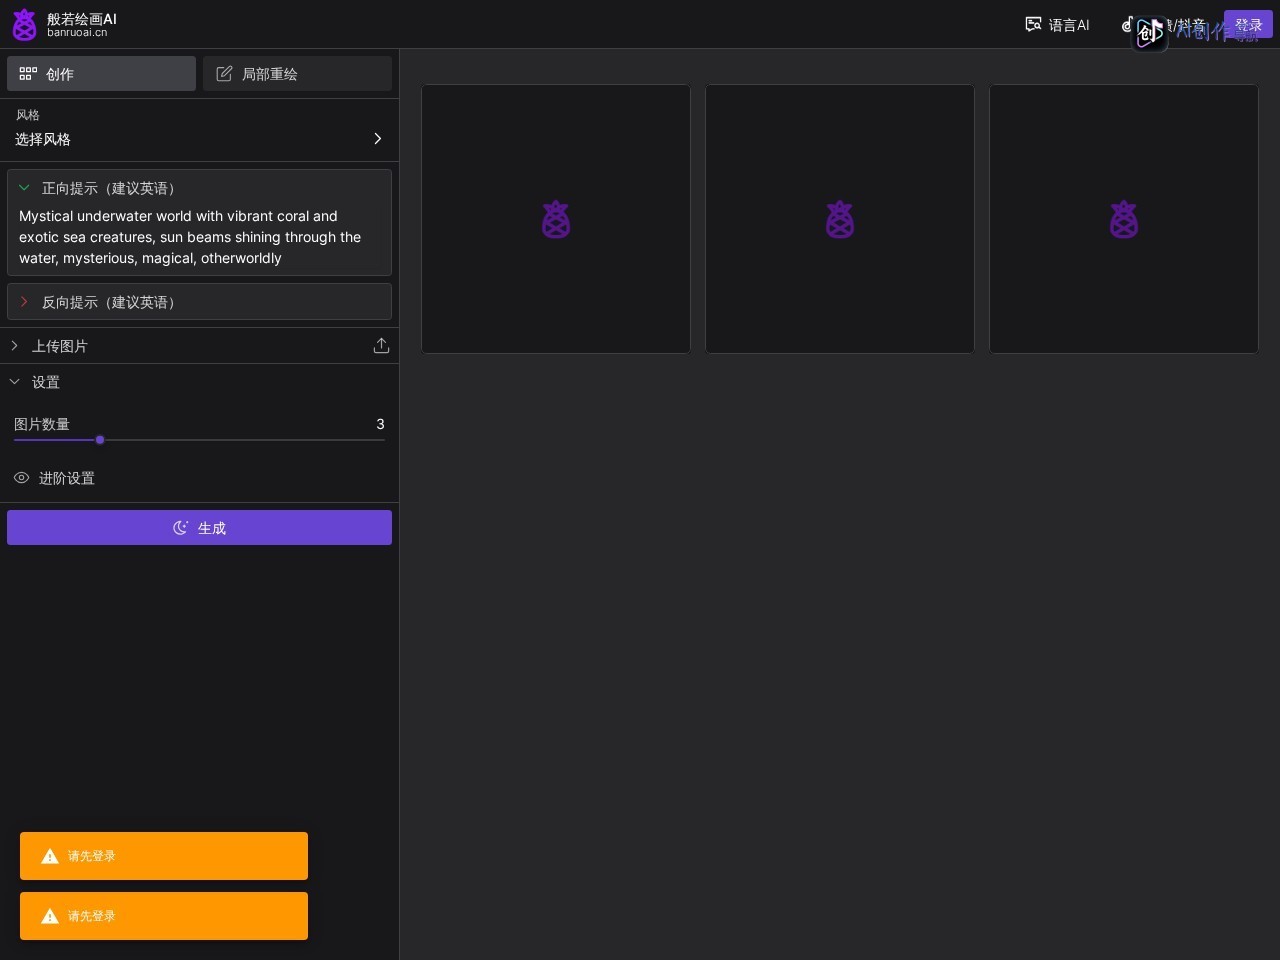Click the first warning triangle icon
The width and height of the screenshot is (1280, 960).
tap(50, 856)
